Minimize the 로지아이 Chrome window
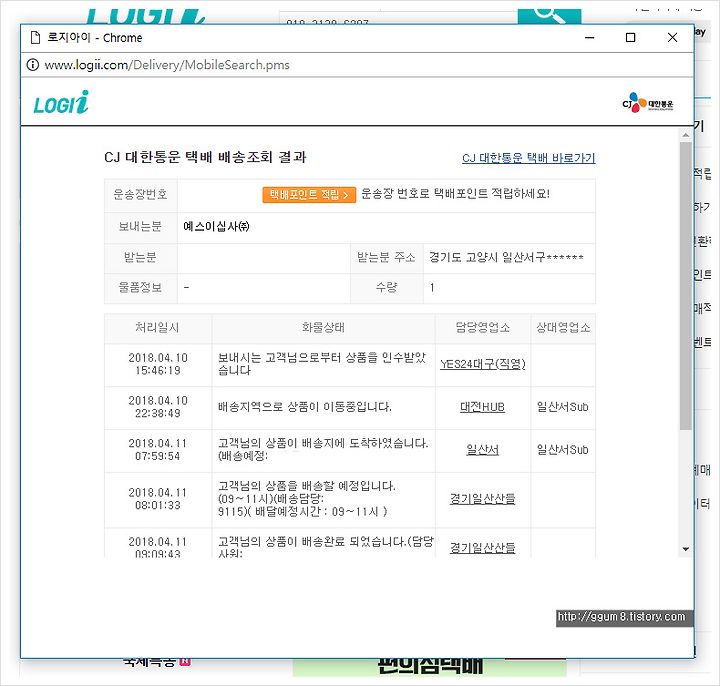The width and height of the screenshot is (720, 686). click(590, 38)
